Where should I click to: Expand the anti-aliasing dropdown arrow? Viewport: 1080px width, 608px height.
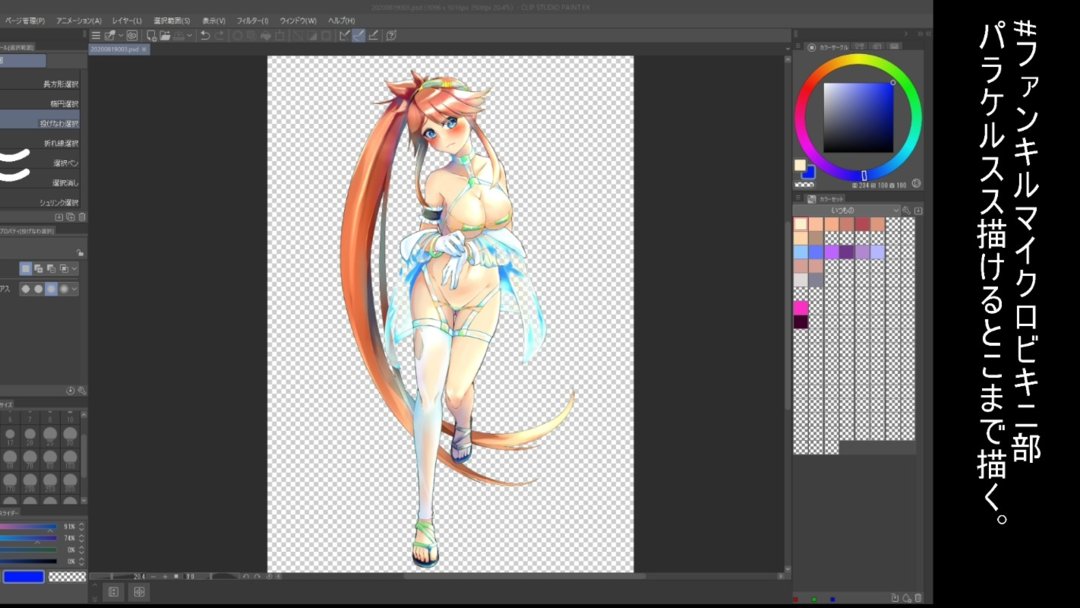[x=74, y=289]
